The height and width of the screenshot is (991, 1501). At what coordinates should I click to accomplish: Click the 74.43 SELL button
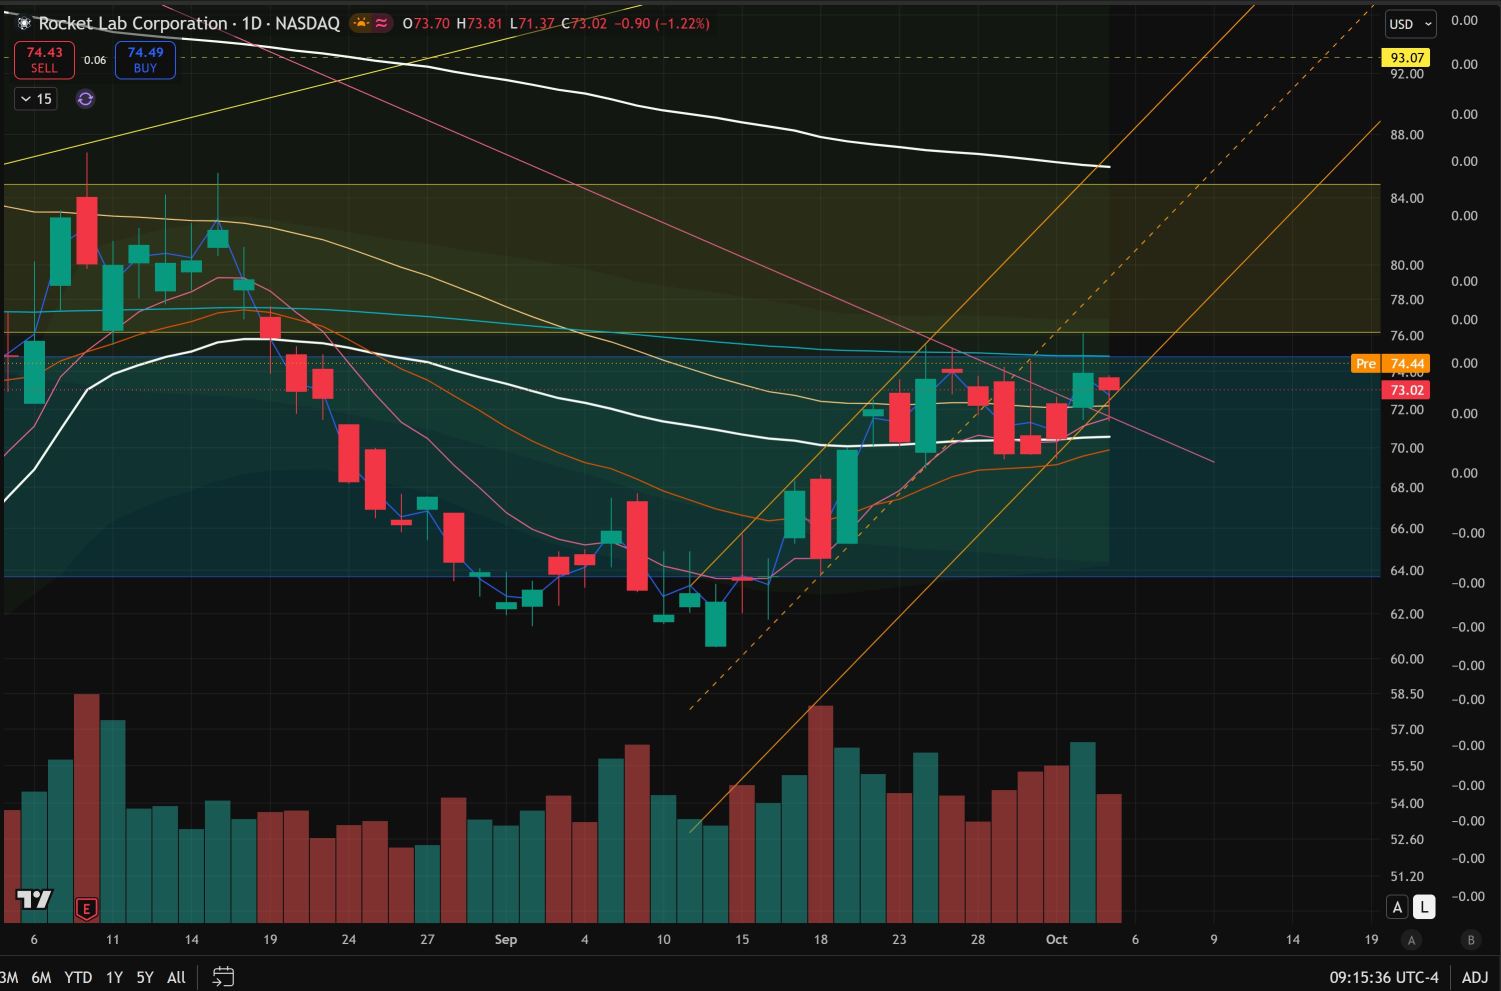coord(44,60)
